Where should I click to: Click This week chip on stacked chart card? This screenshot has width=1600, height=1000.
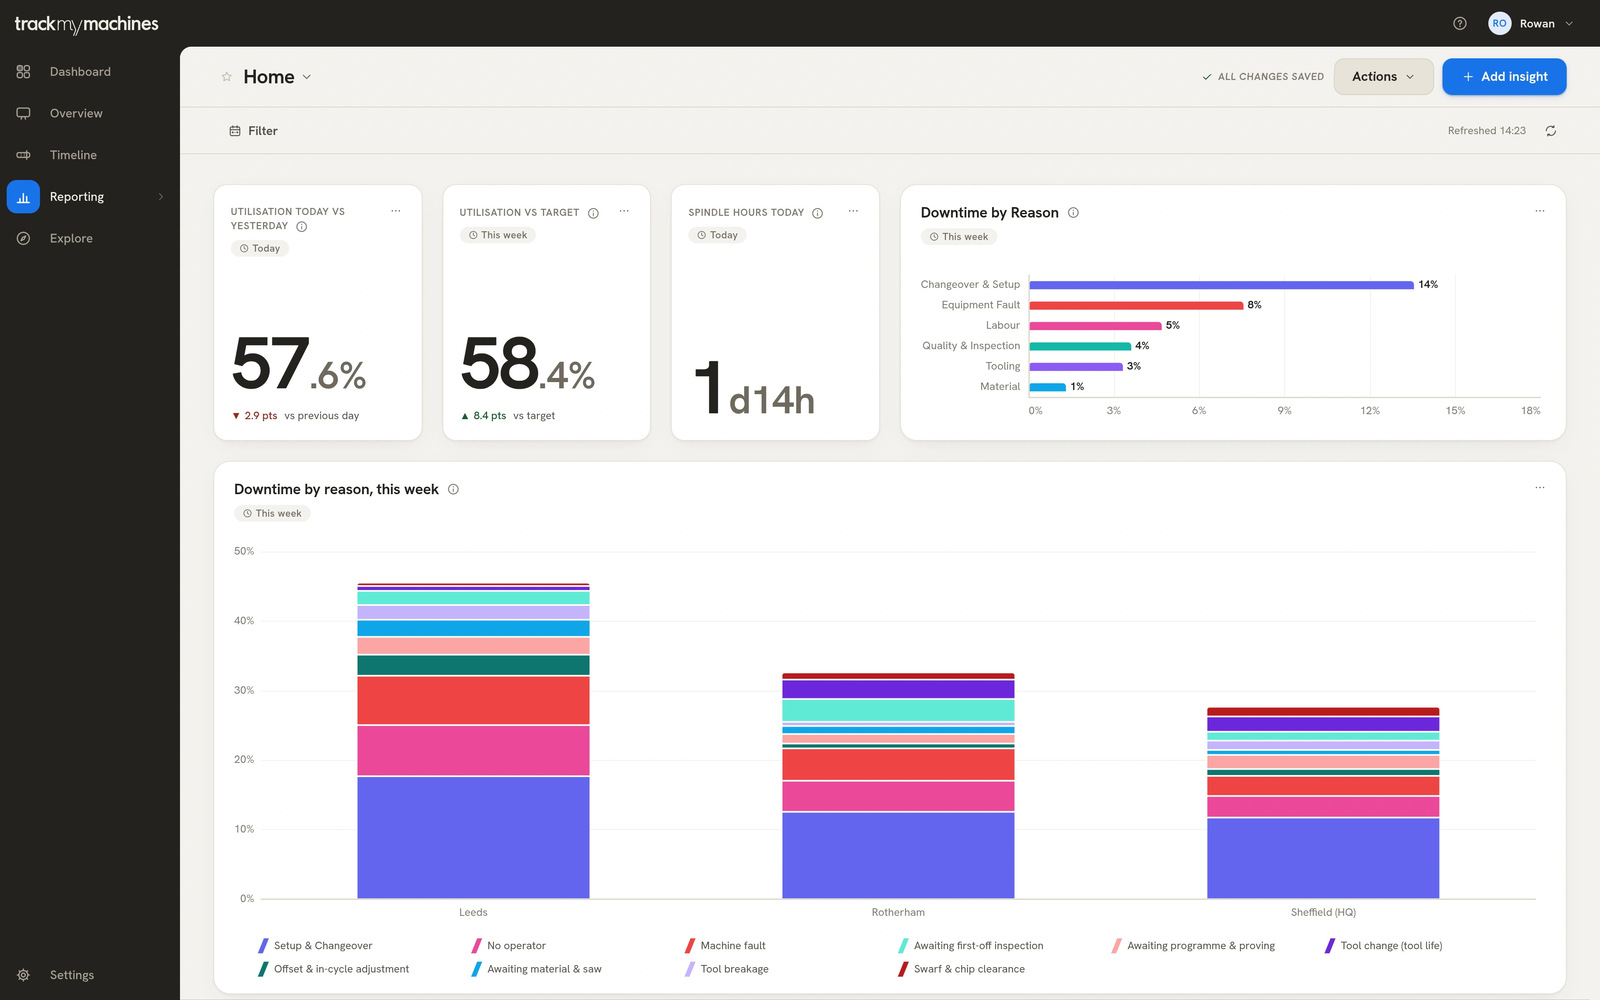pos(272,514)
